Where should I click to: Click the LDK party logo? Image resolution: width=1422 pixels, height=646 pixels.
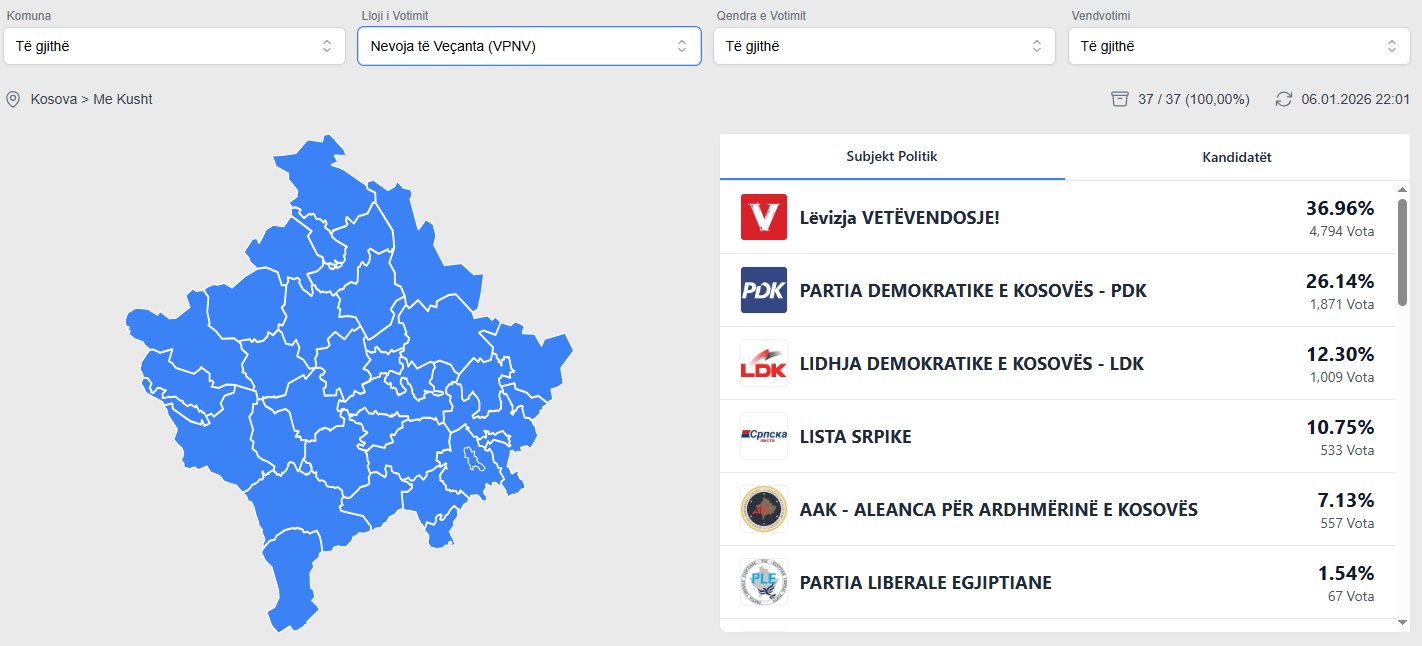(763, 363)
